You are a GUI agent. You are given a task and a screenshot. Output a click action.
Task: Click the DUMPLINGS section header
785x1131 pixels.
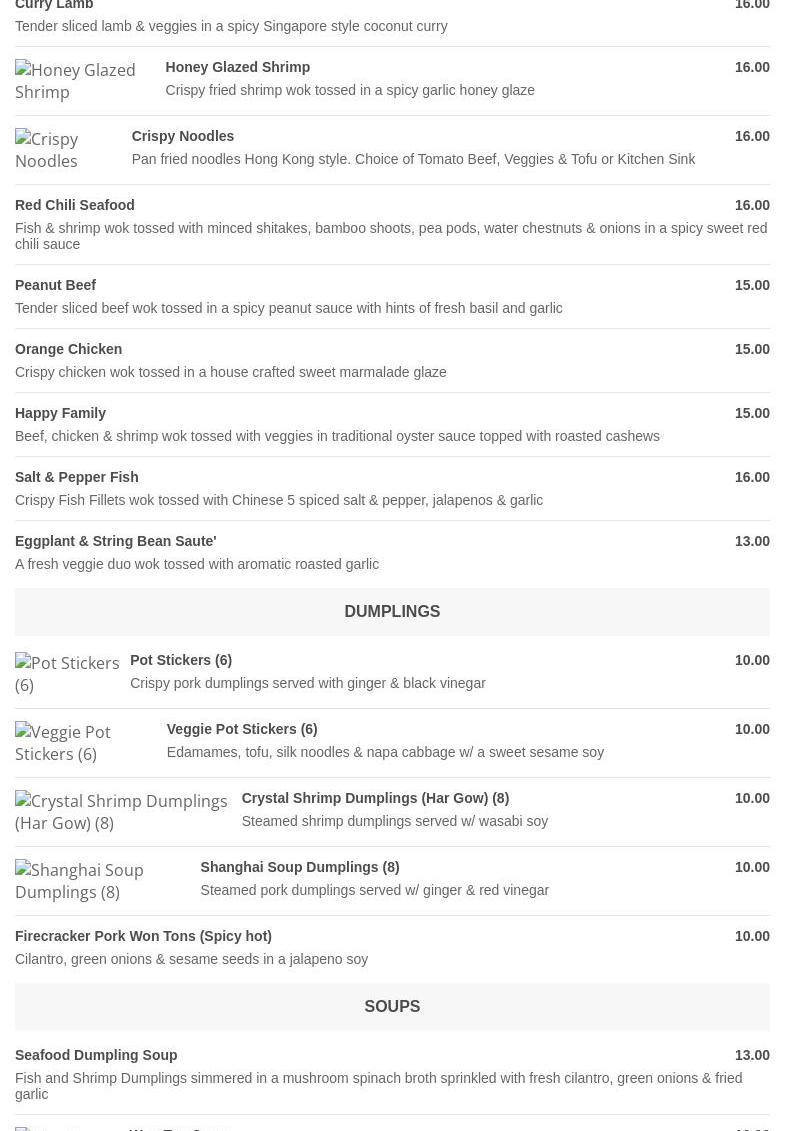coord(392,612)
